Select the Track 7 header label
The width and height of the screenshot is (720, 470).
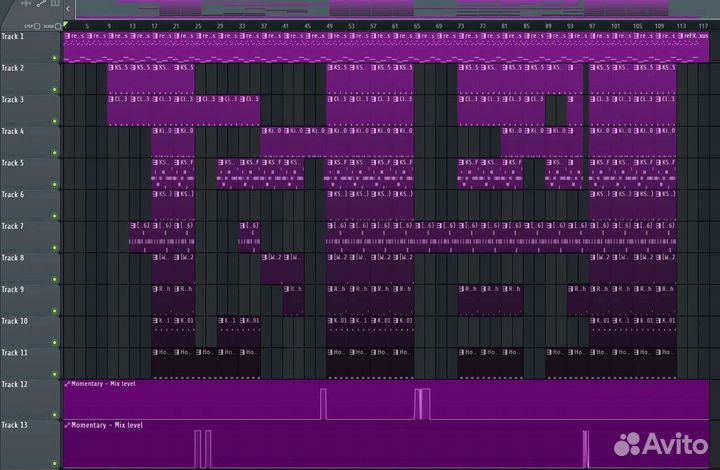pos(14,226)
